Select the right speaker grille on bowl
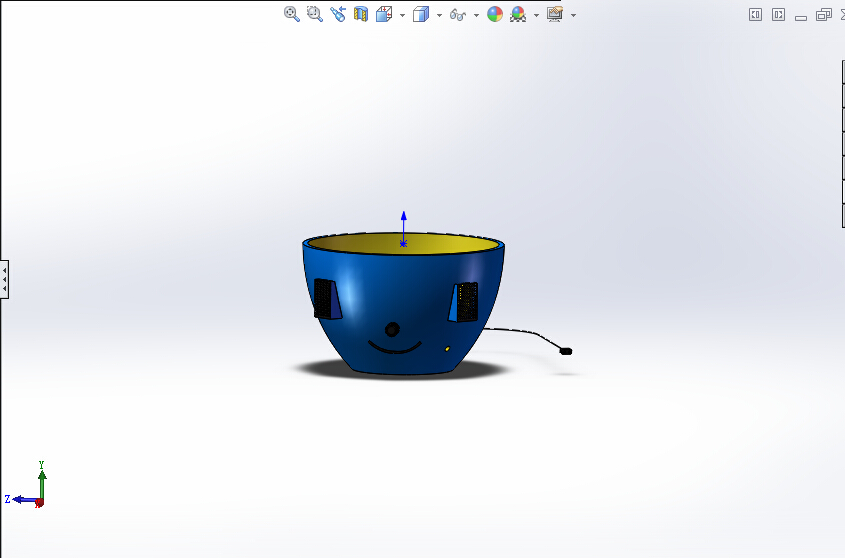The height and width of the screenshot is (558, 845). [x=467, y=301]
